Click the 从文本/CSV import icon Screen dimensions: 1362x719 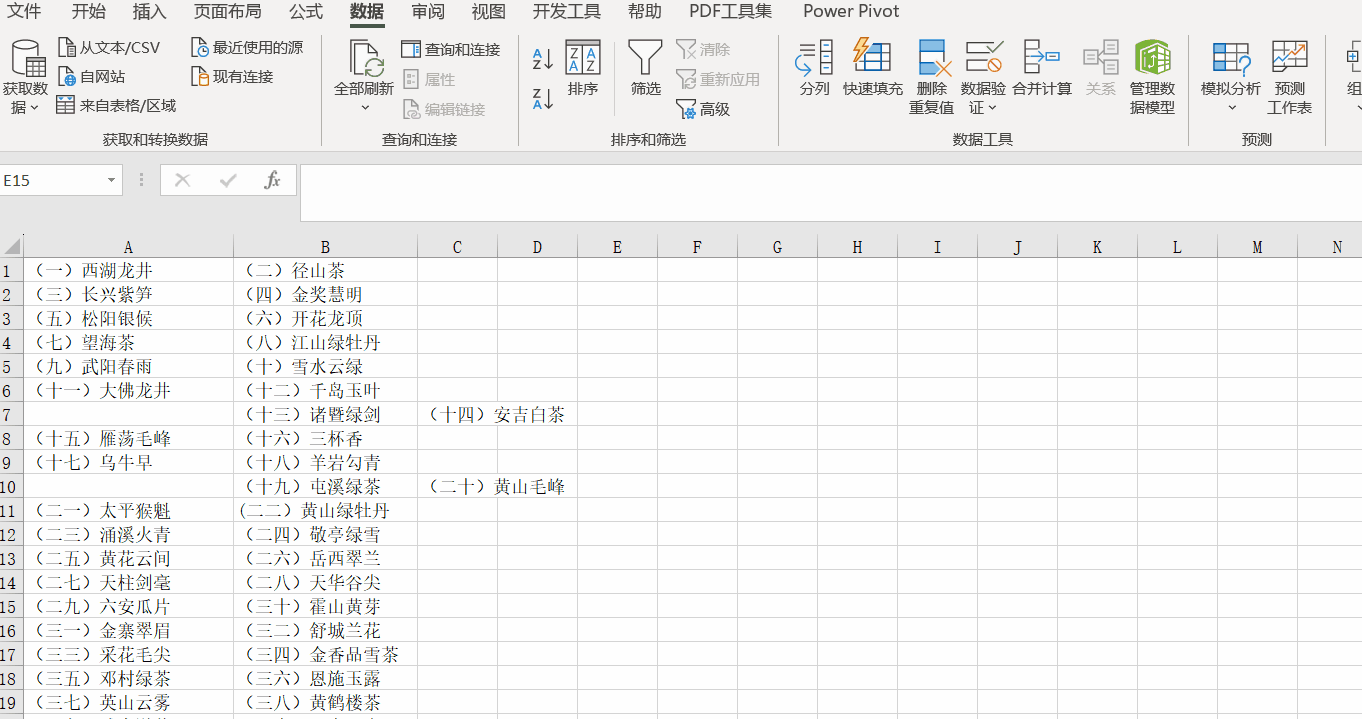point(68,46)
